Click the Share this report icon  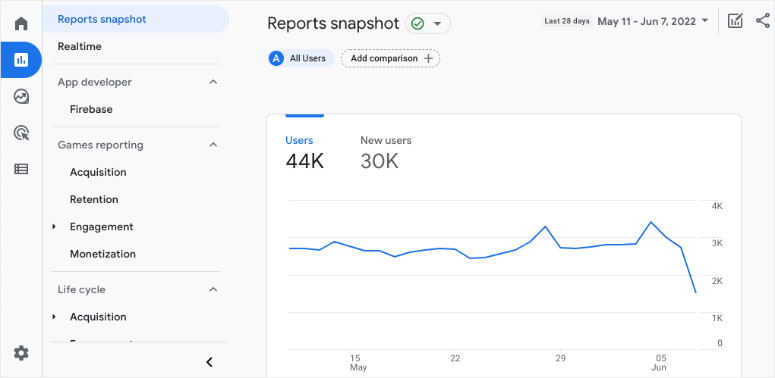click(x=763, y=21)
